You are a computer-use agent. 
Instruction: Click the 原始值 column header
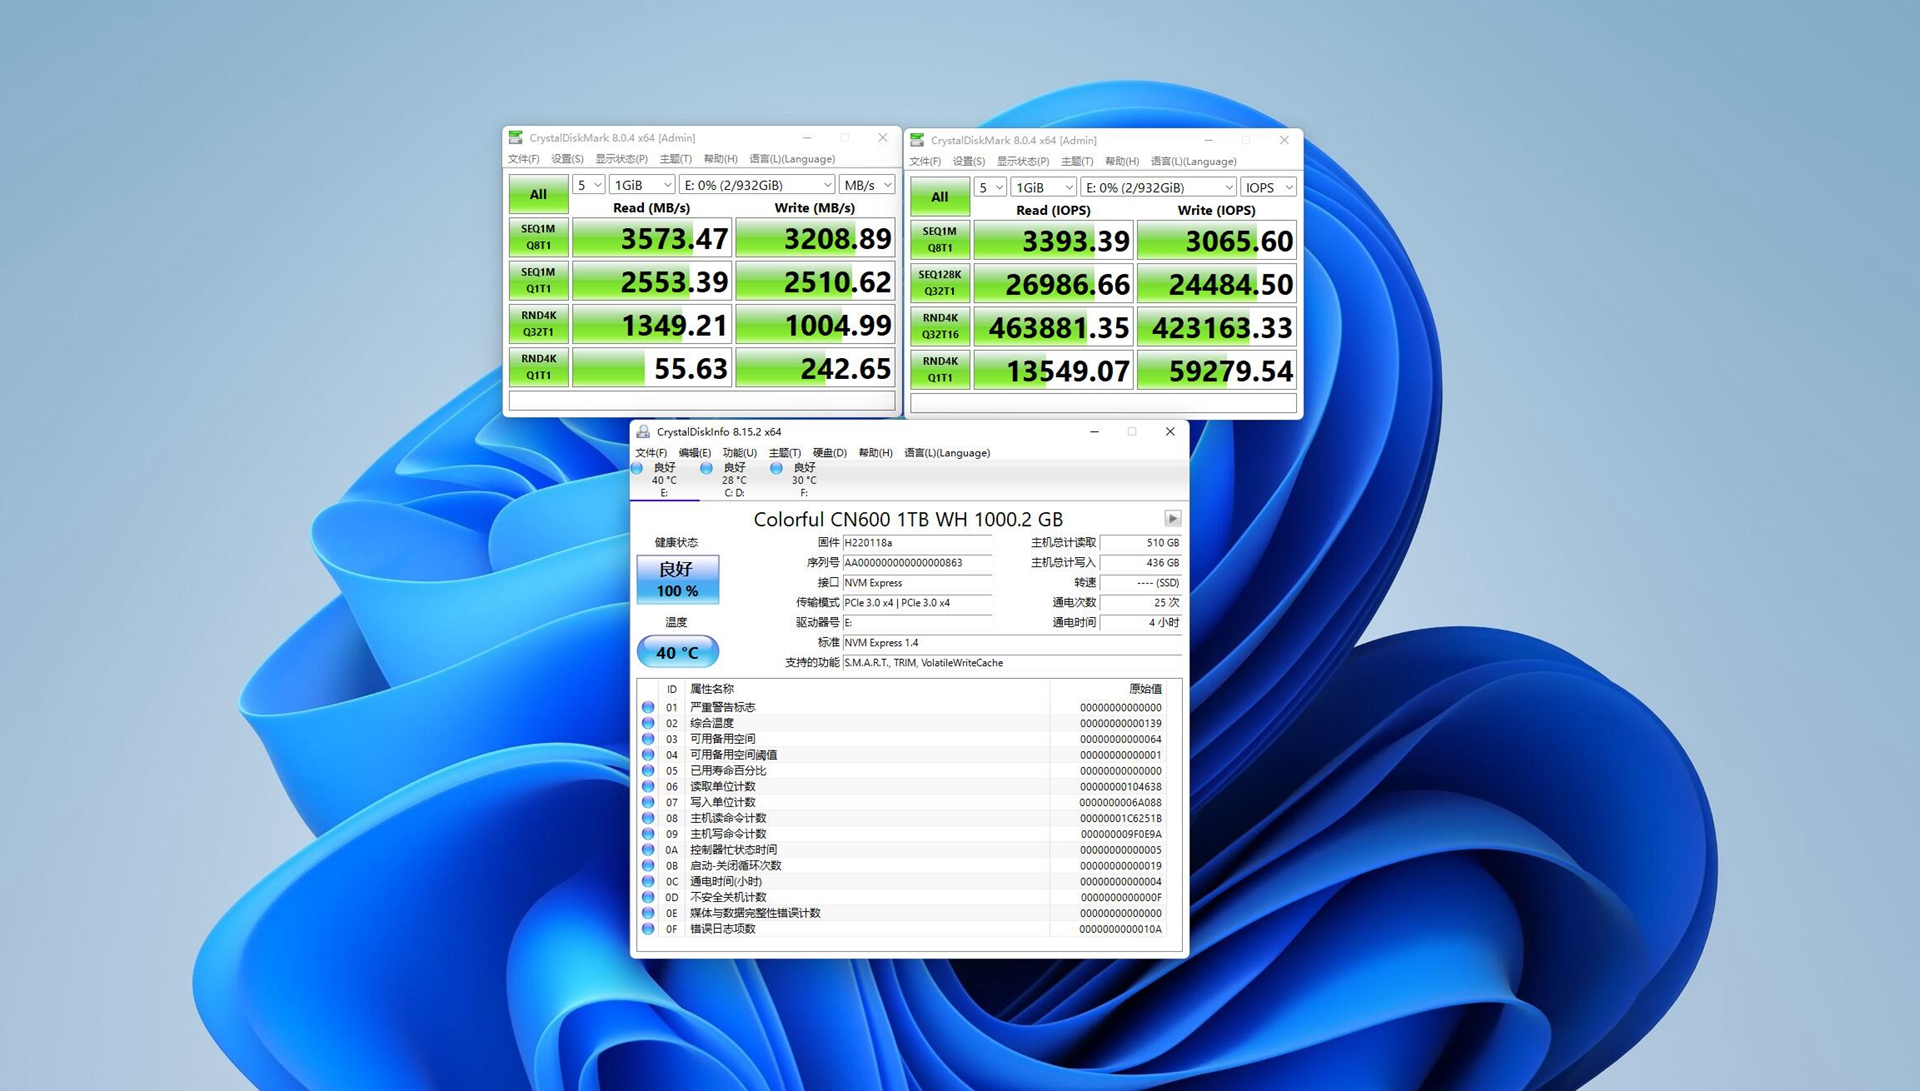[1144, 689]
